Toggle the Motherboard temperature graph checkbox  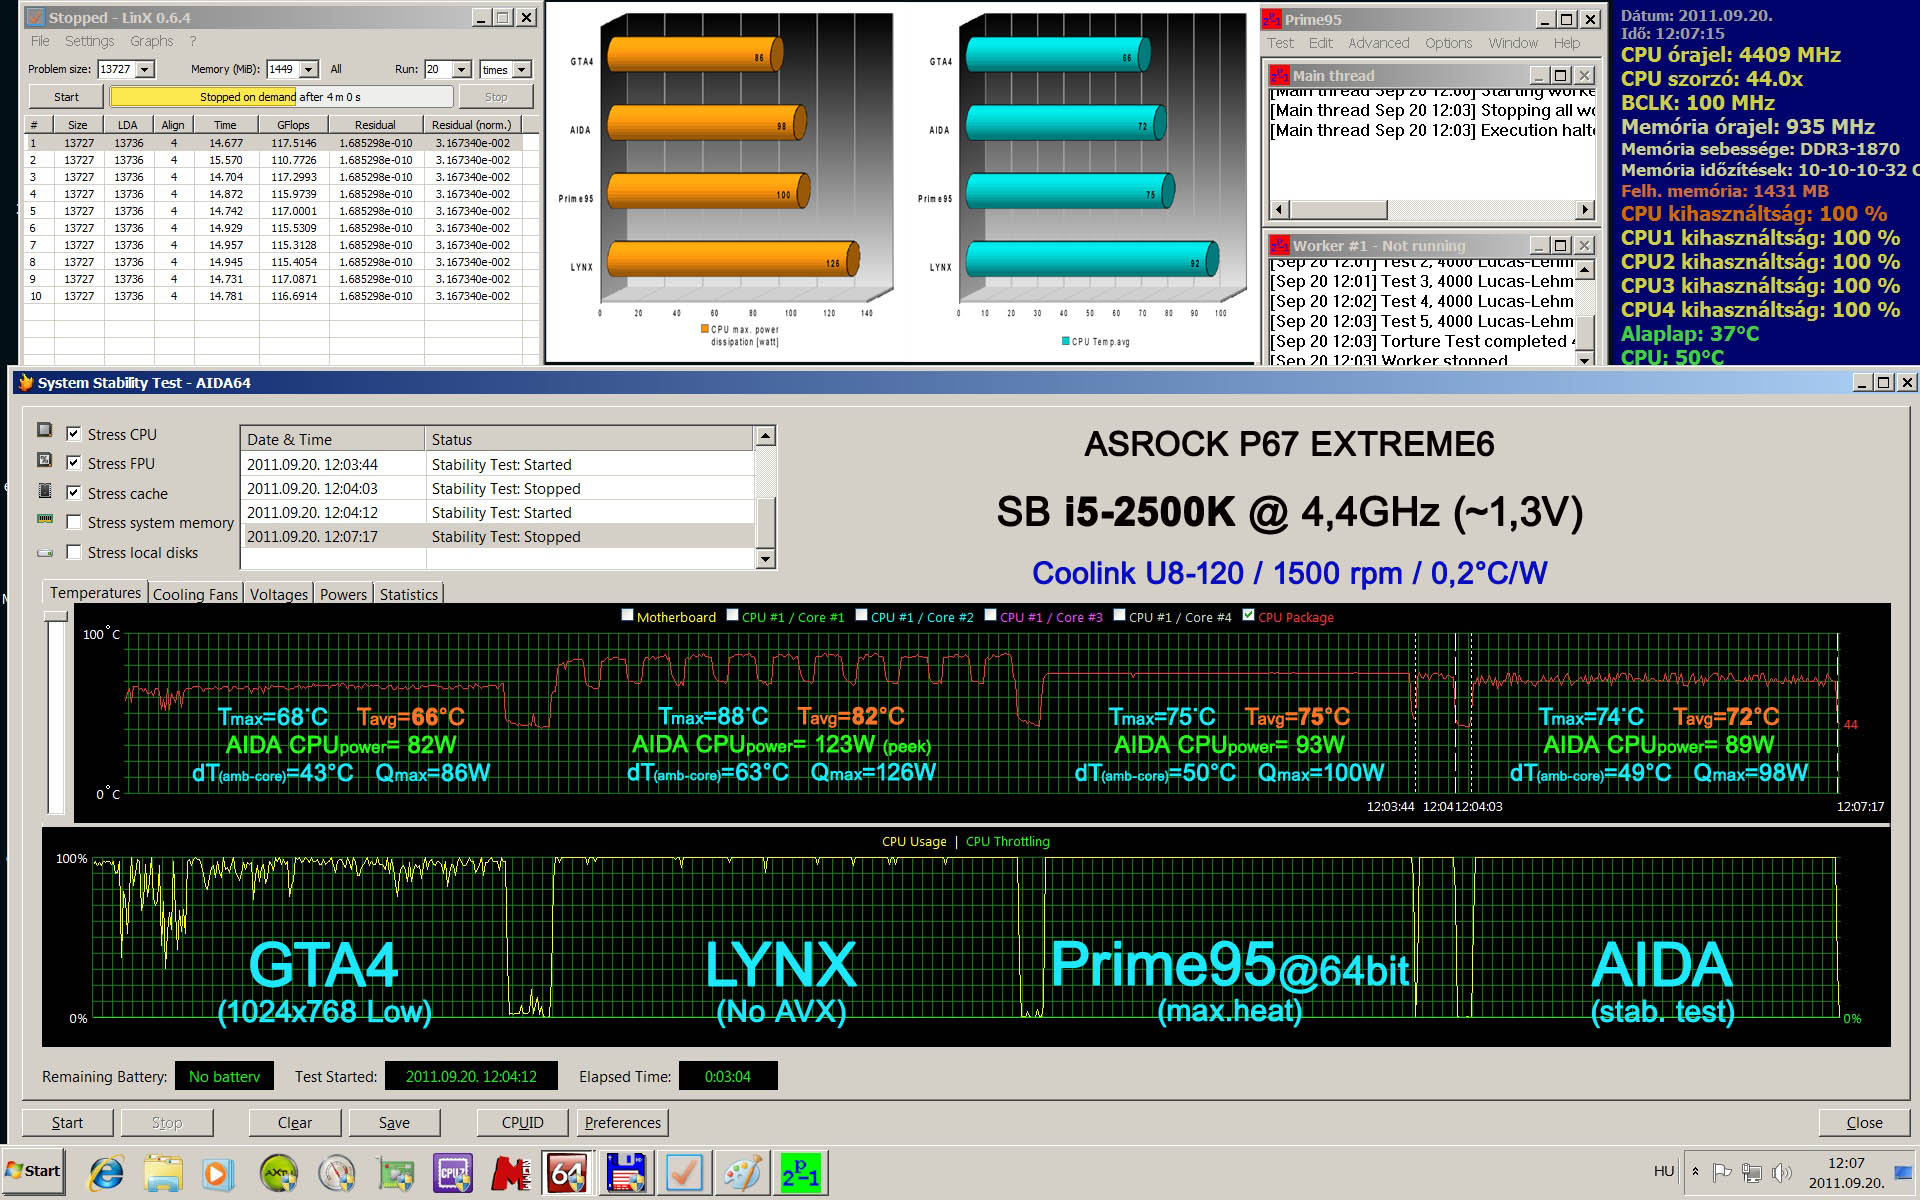pos(628,616)
